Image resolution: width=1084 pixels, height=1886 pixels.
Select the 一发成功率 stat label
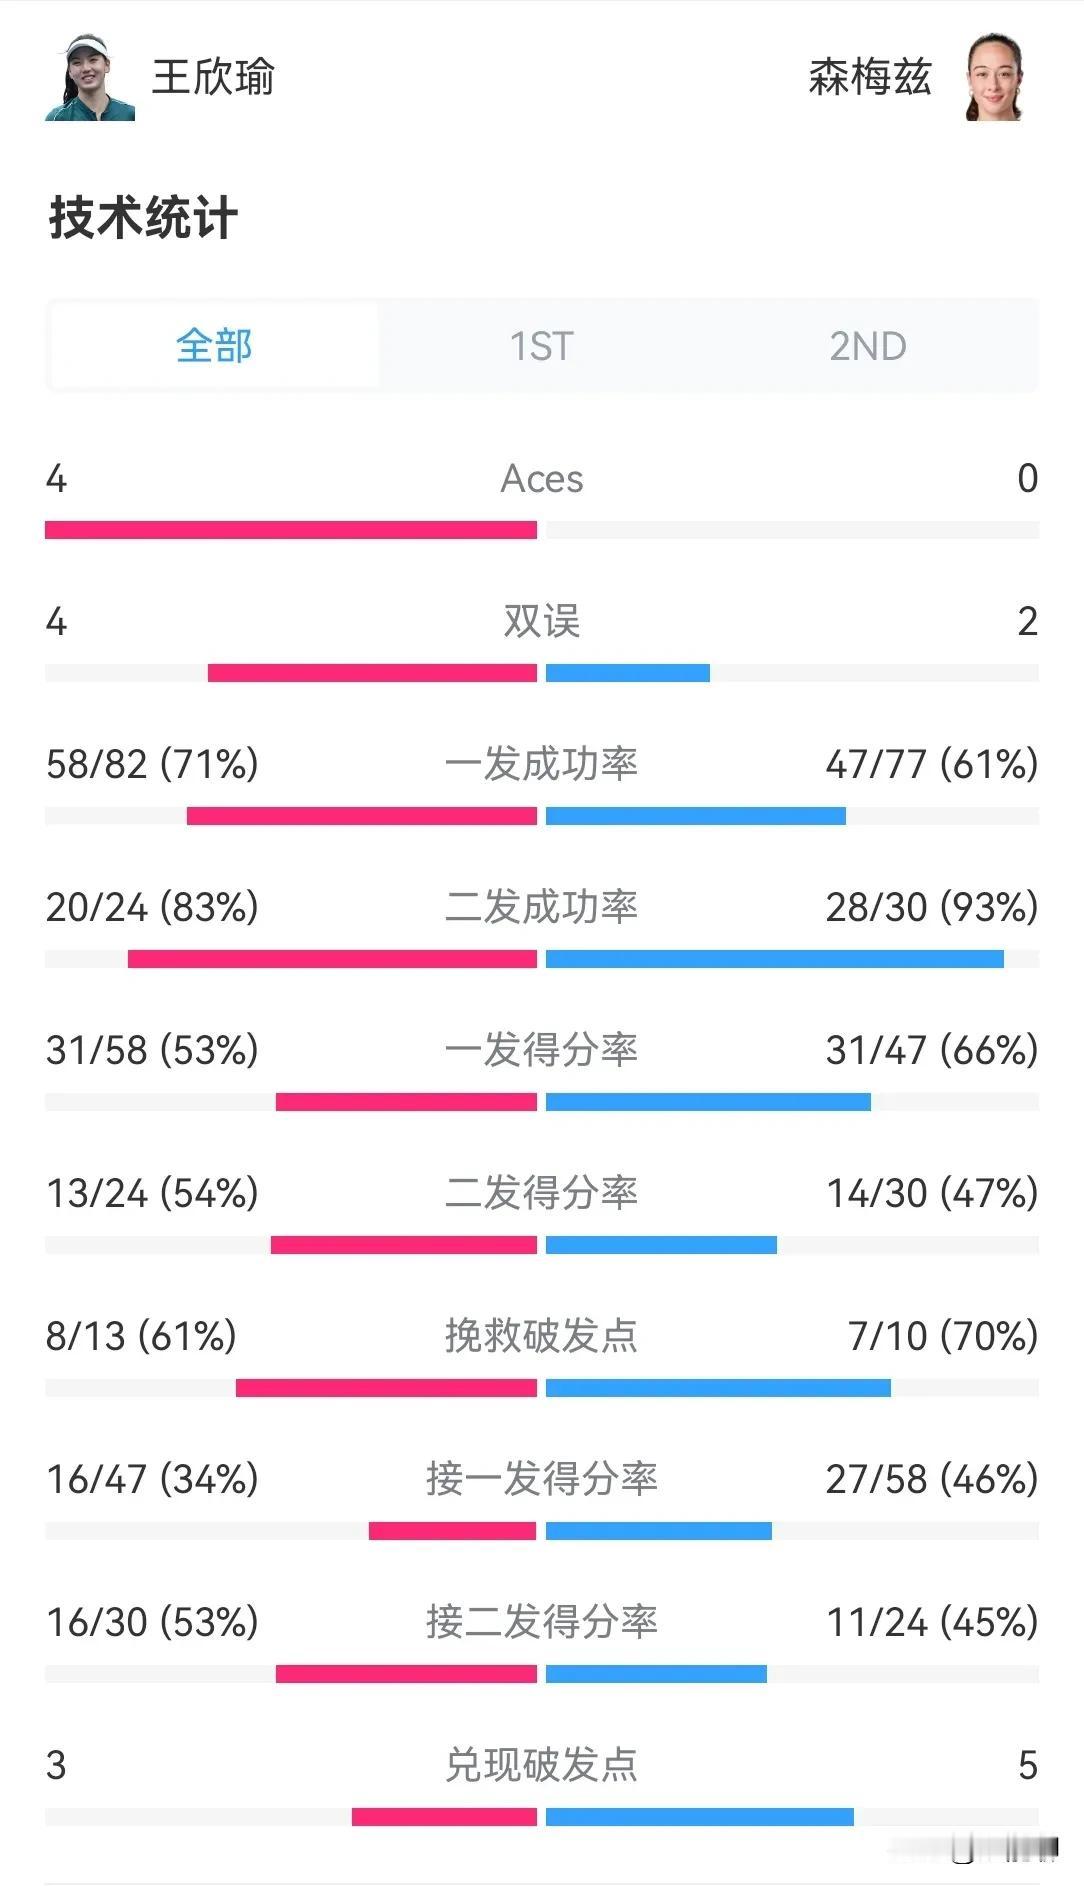[x=541, y=764]
